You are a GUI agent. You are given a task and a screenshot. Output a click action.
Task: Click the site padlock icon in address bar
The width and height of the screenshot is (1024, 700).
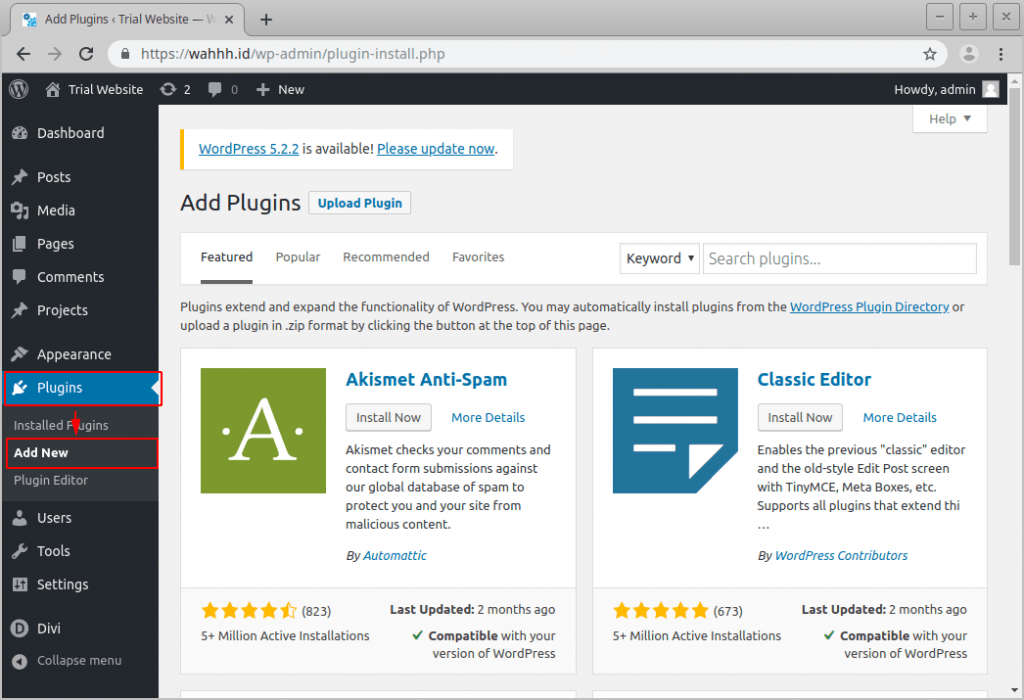(x=125, y=54)
